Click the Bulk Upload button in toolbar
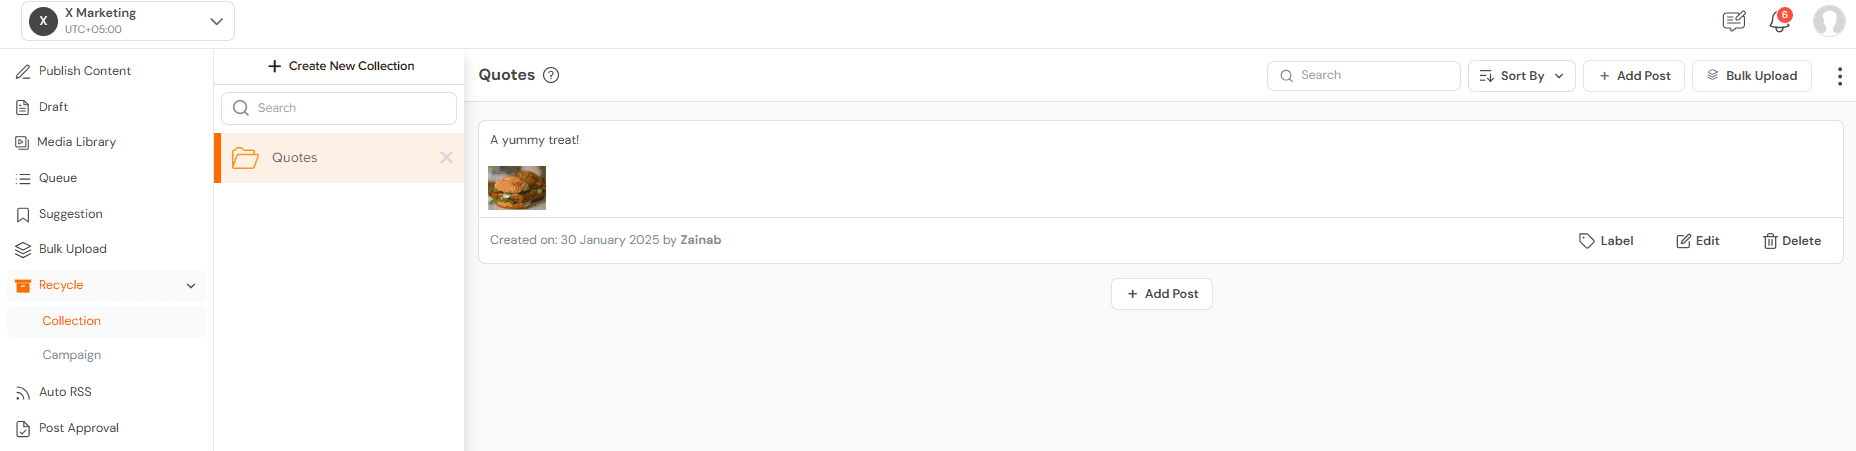Image resolution: width=1856 pixels, height=451 pixels. tap(1751, 76)
